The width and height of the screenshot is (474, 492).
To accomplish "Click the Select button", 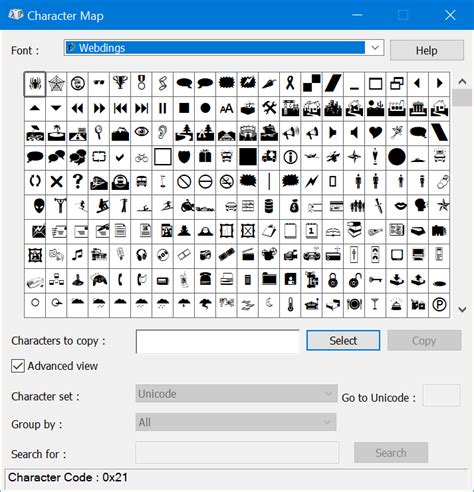I will coord(343,340).
